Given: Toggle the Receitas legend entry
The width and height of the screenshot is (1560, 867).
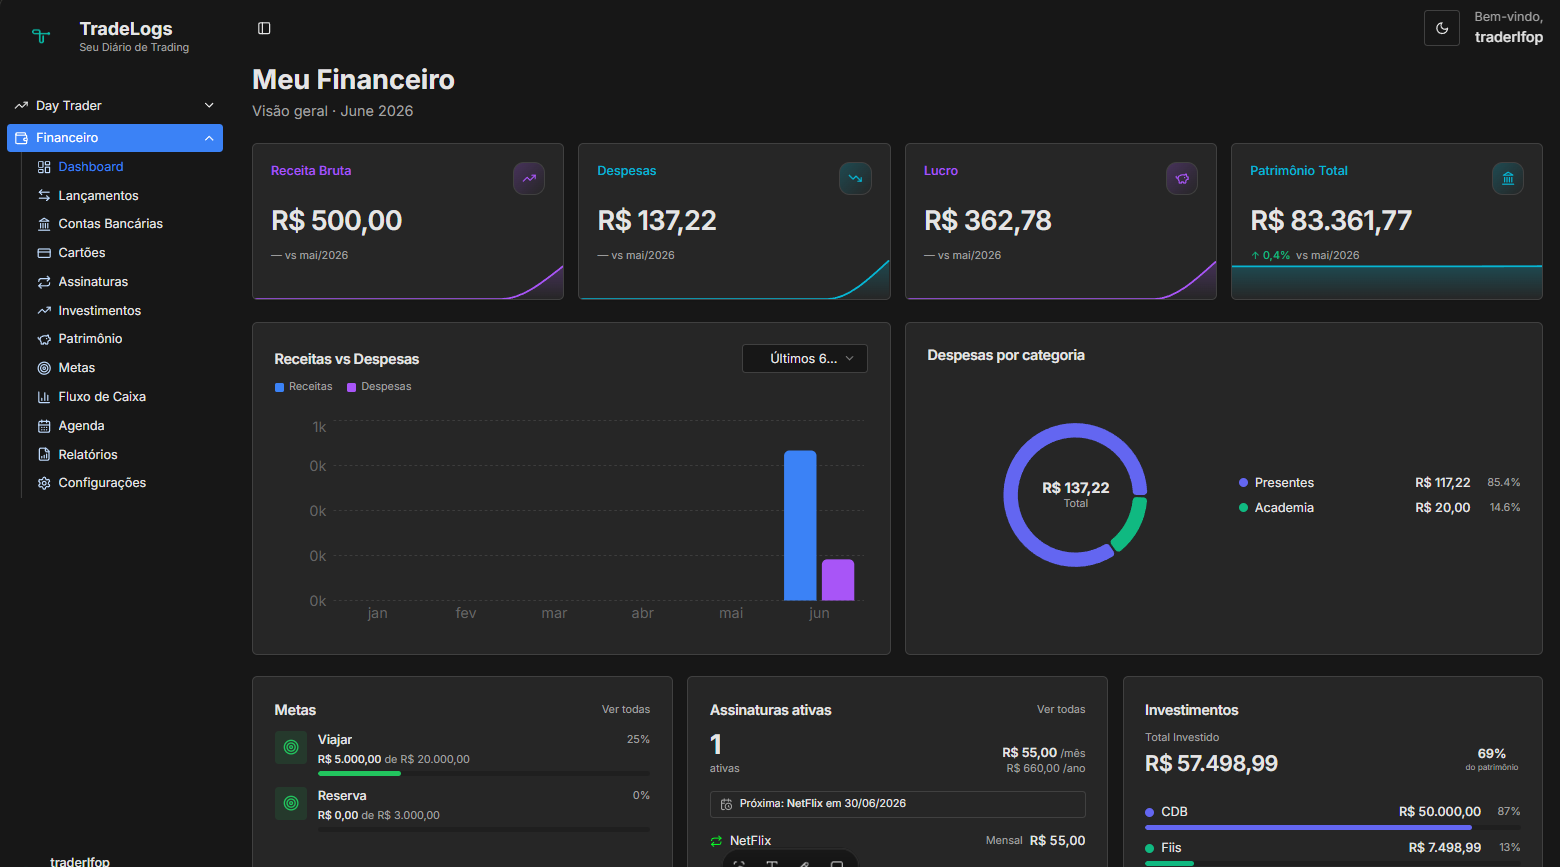Looking at the screenshot, I should 304,387.
